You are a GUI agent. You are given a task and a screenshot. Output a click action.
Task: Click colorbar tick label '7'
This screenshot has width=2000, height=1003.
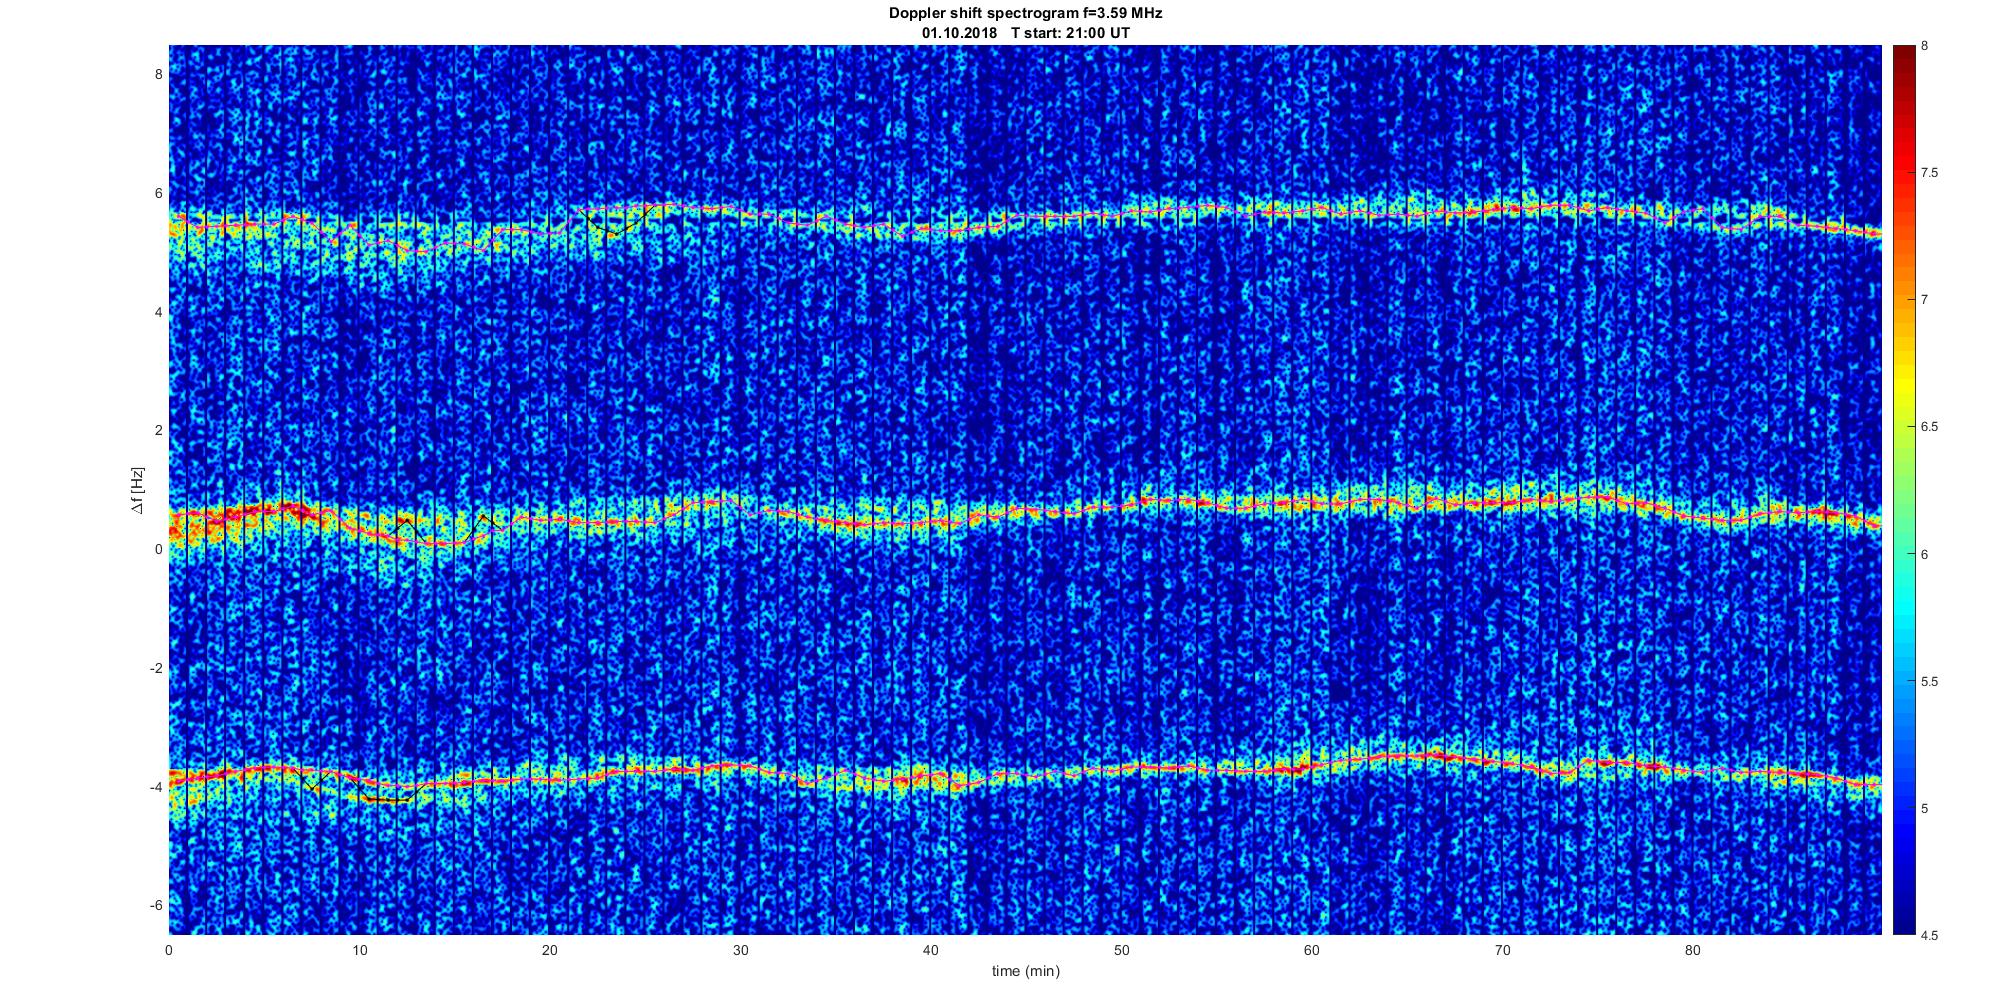coord(1925,300)
